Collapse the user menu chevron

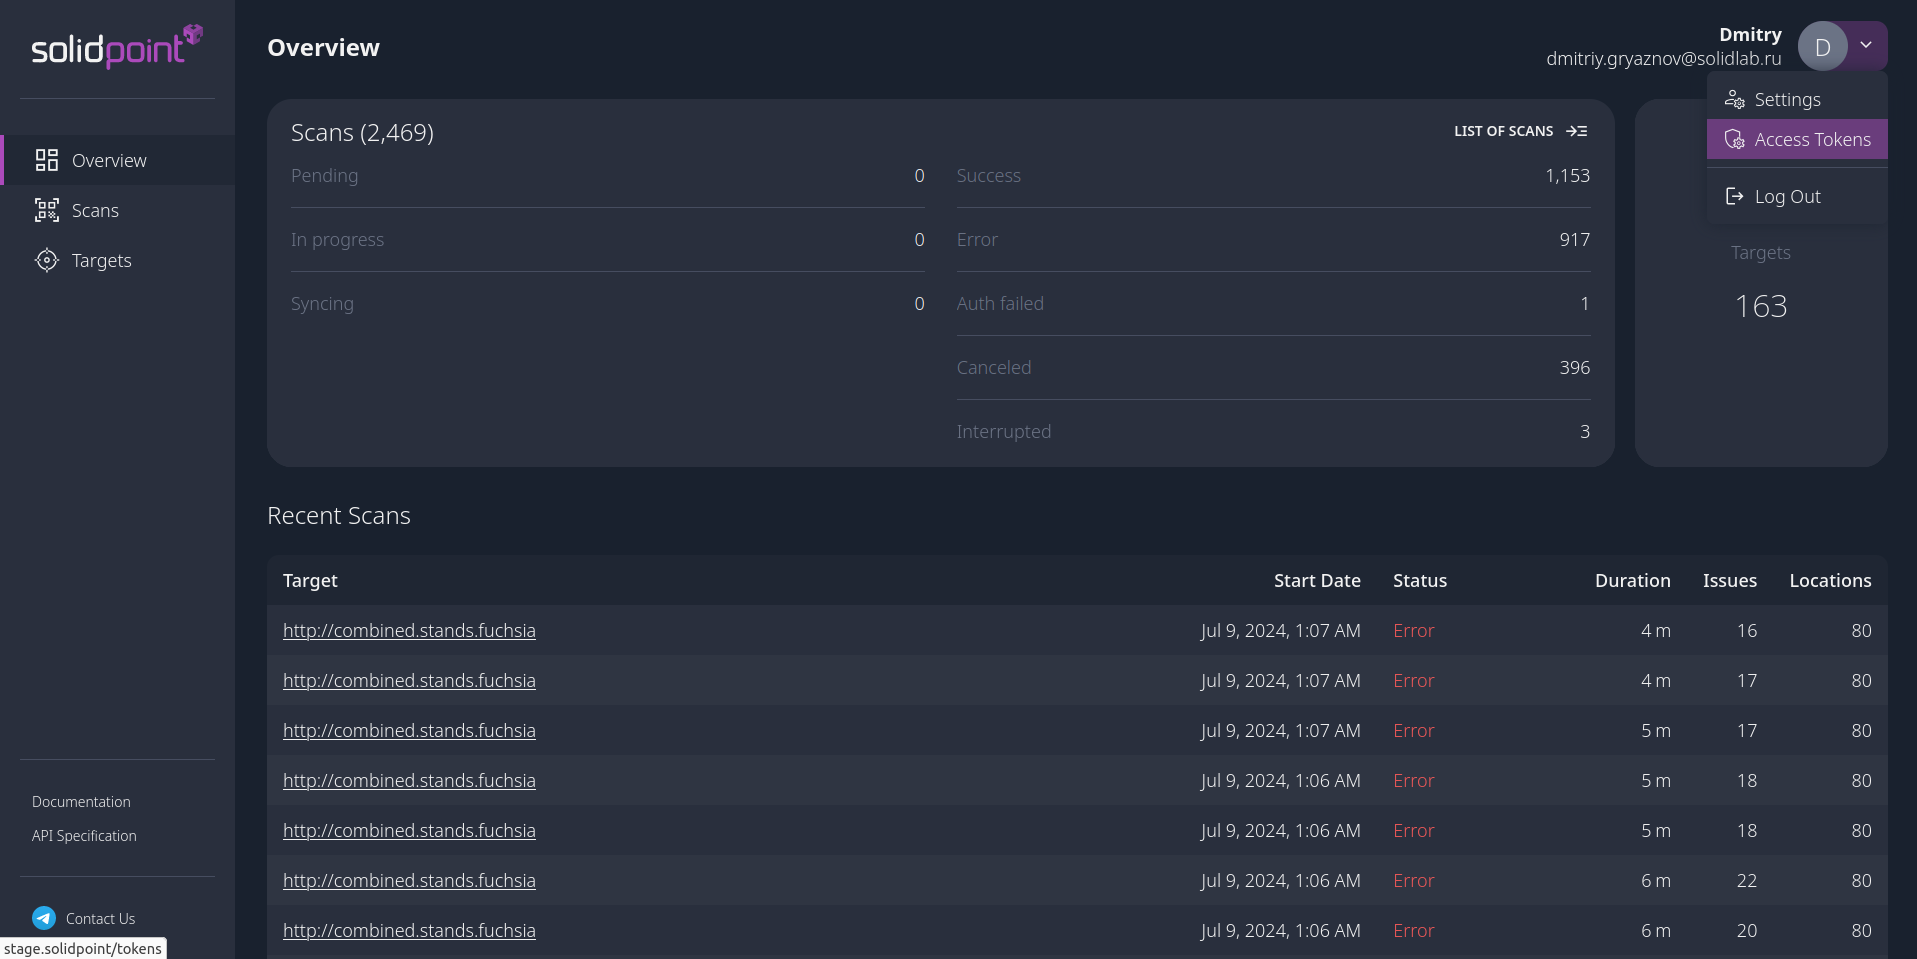tap(1866, 45)
